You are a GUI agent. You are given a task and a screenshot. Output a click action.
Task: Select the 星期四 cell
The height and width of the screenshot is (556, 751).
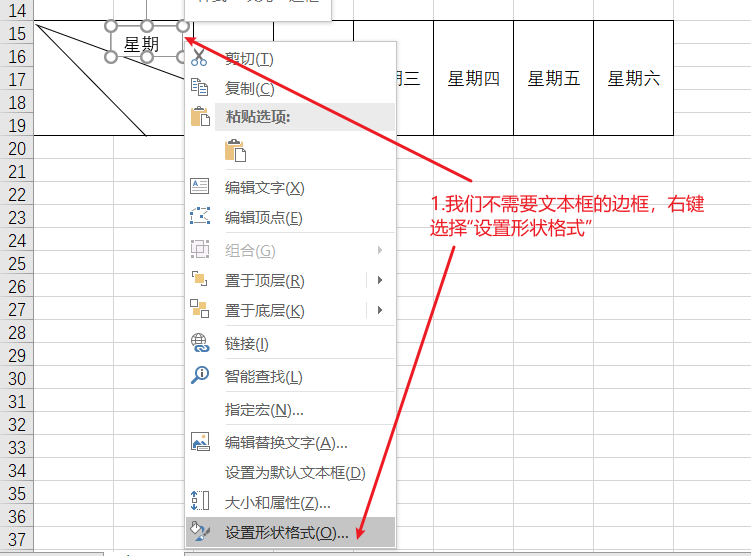473,78
